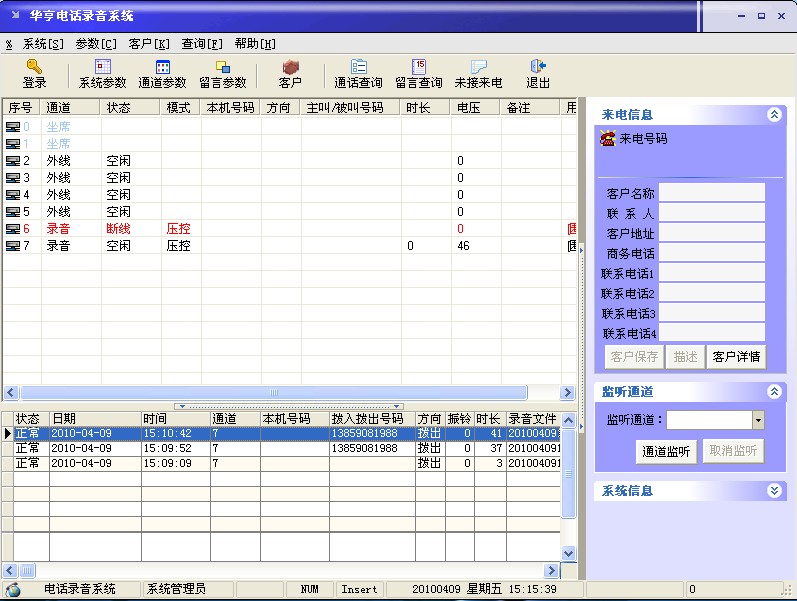
Task: Collapse the 监听通道 panel
Action: [773, 391]
